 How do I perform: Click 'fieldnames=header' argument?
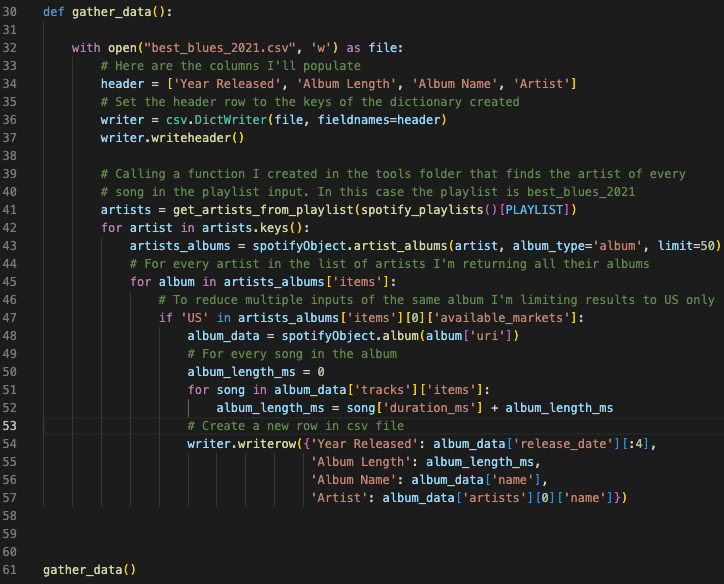pyautogui.click(x=379, y=120)
